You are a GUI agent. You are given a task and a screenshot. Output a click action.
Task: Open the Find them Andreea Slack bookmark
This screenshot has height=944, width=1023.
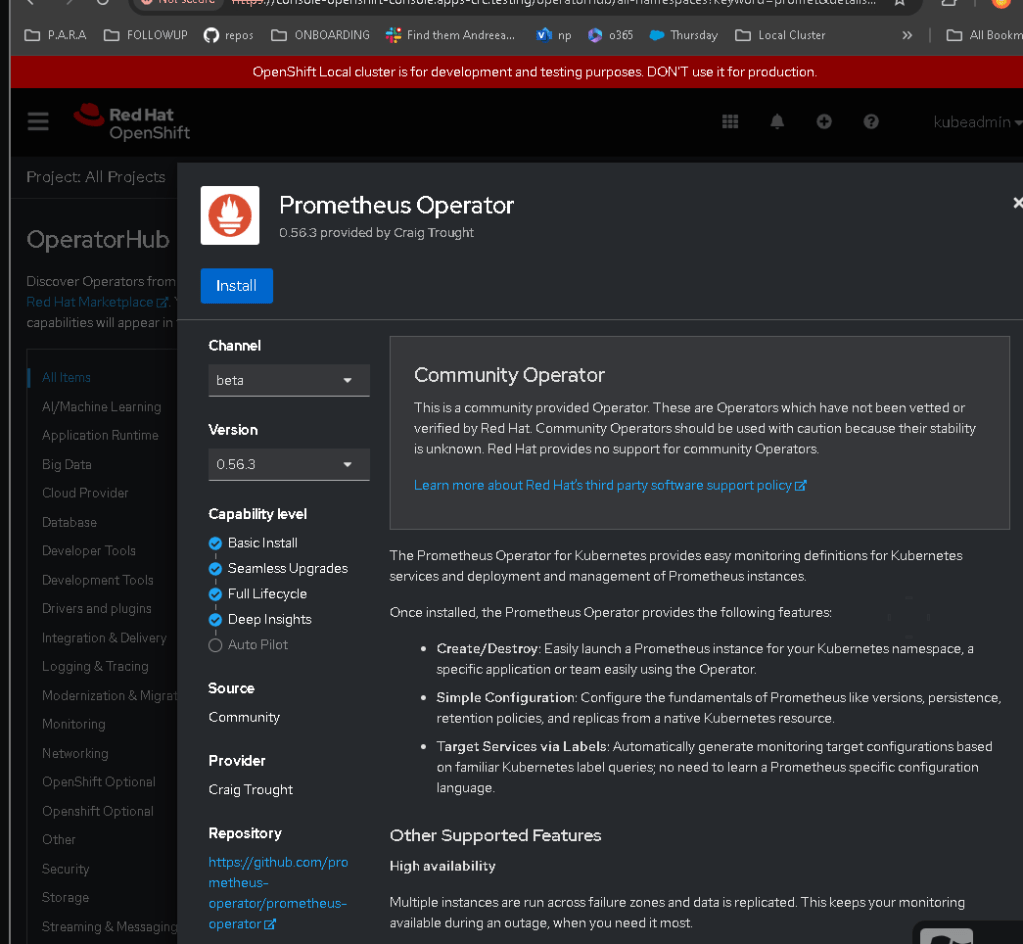[x=450, y=35]
